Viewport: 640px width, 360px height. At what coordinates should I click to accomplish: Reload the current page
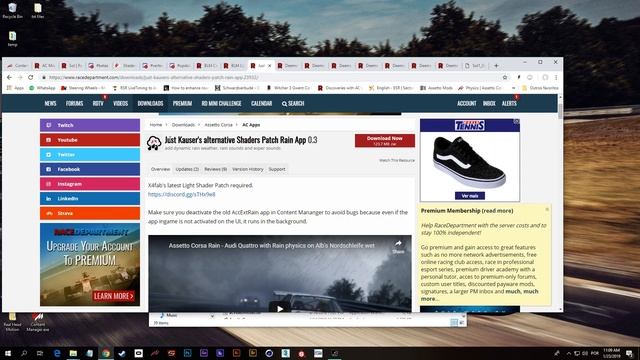[x=31, y=77]
